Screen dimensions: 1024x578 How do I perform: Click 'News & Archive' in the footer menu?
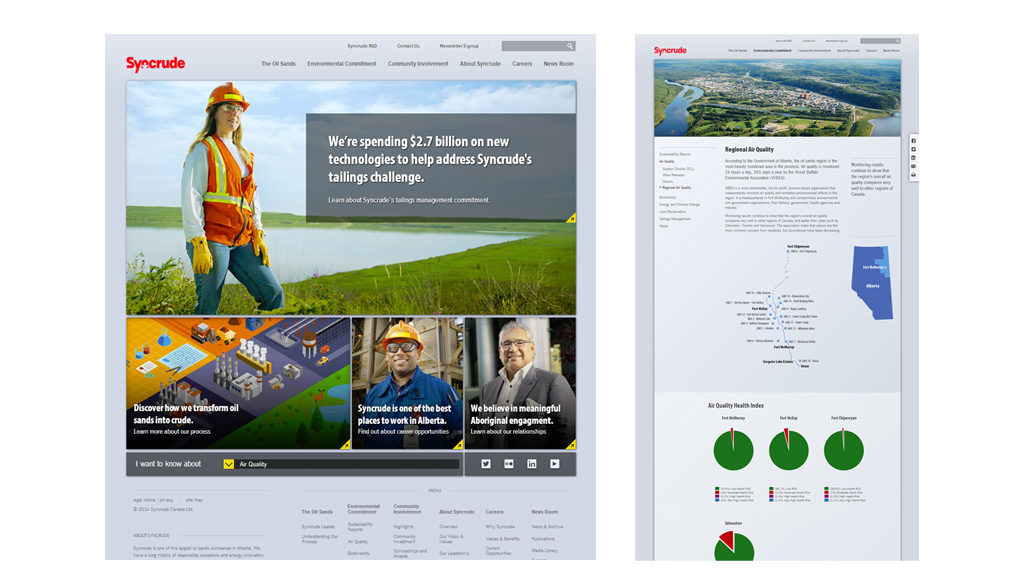click(547, 527)
